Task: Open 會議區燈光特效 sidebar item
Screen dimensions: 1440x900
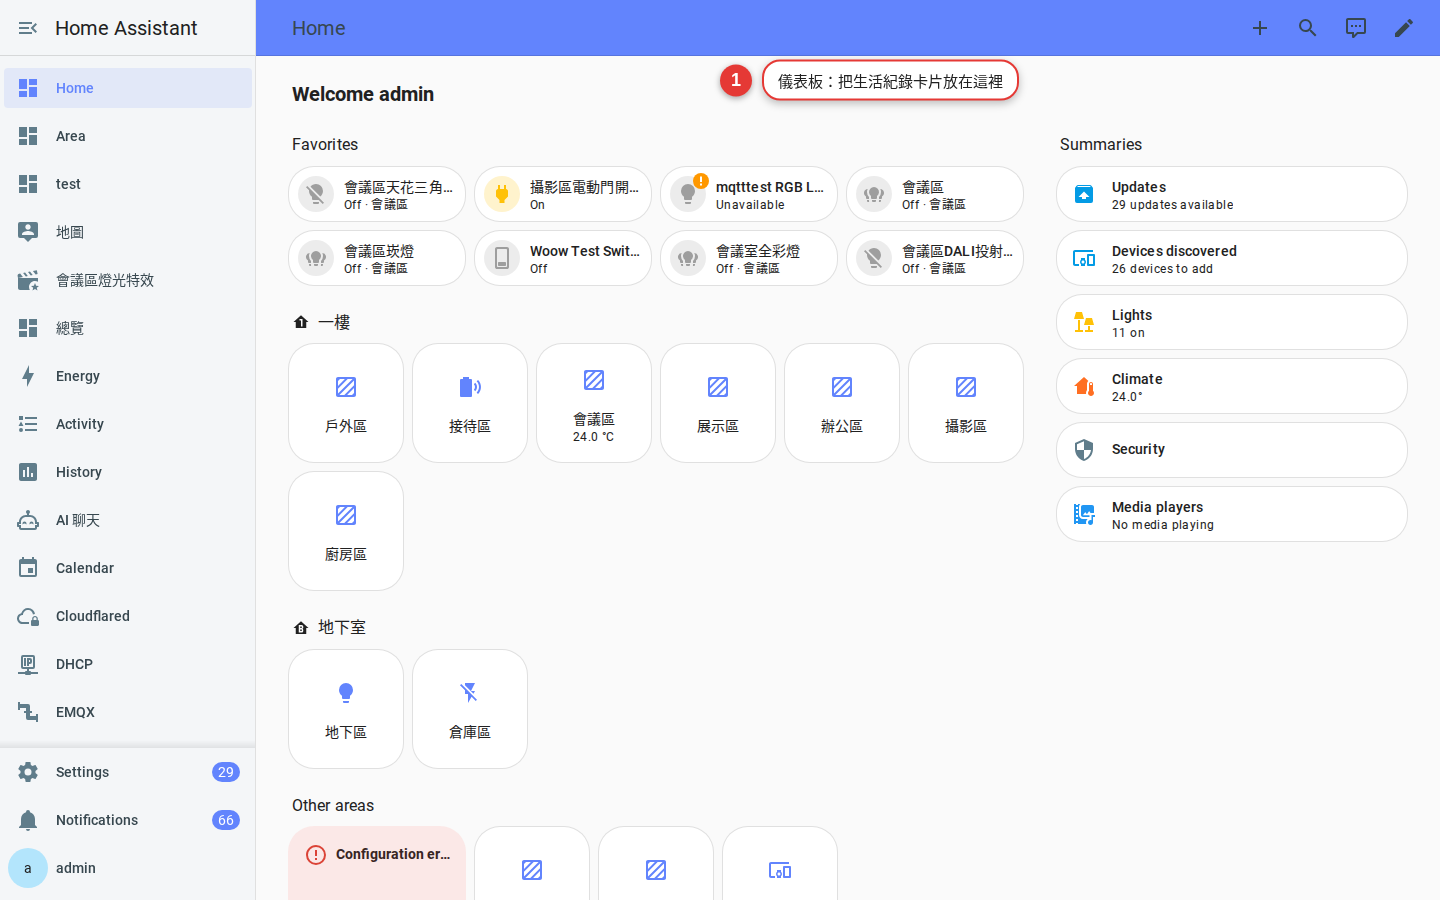Action: 128,280
